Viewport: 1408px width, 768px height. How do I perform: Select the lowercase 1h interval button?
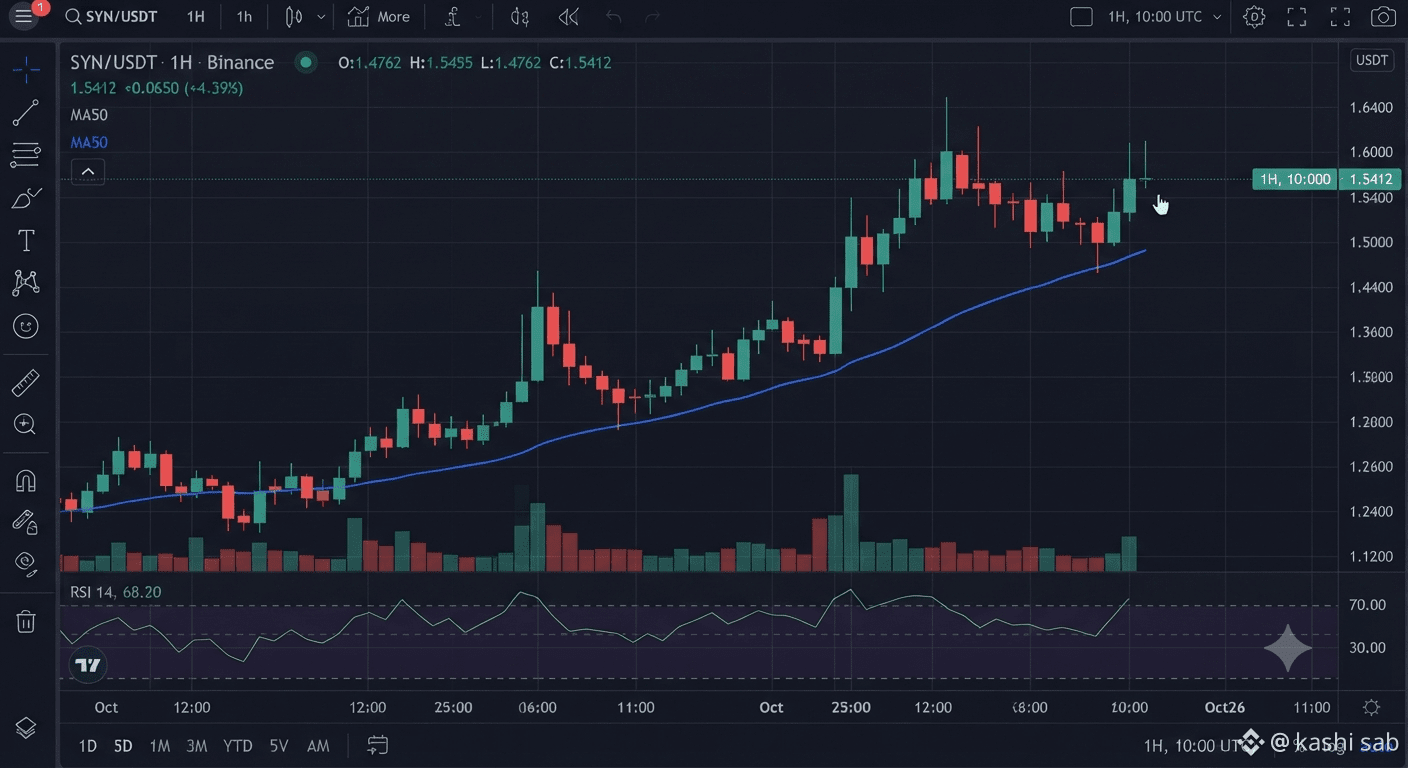click(244, 17)
